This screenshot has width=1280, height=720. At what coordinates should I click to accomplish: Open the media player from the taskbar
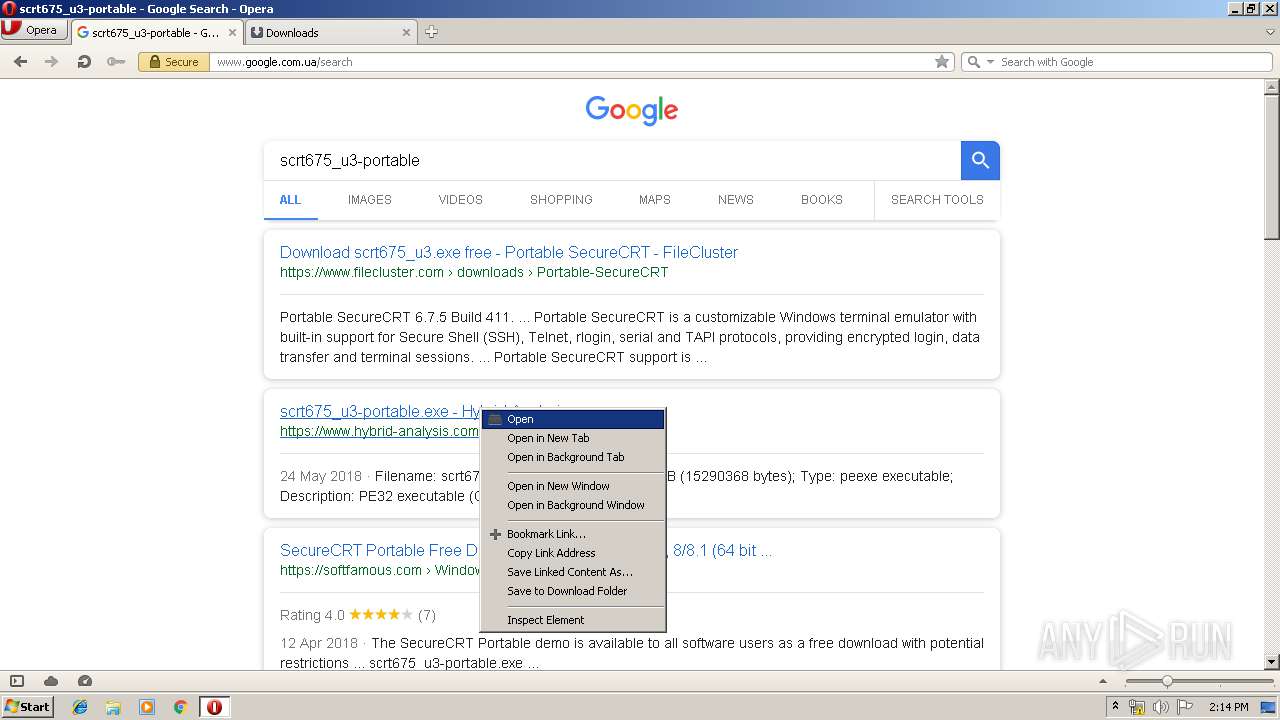[147, 707]
